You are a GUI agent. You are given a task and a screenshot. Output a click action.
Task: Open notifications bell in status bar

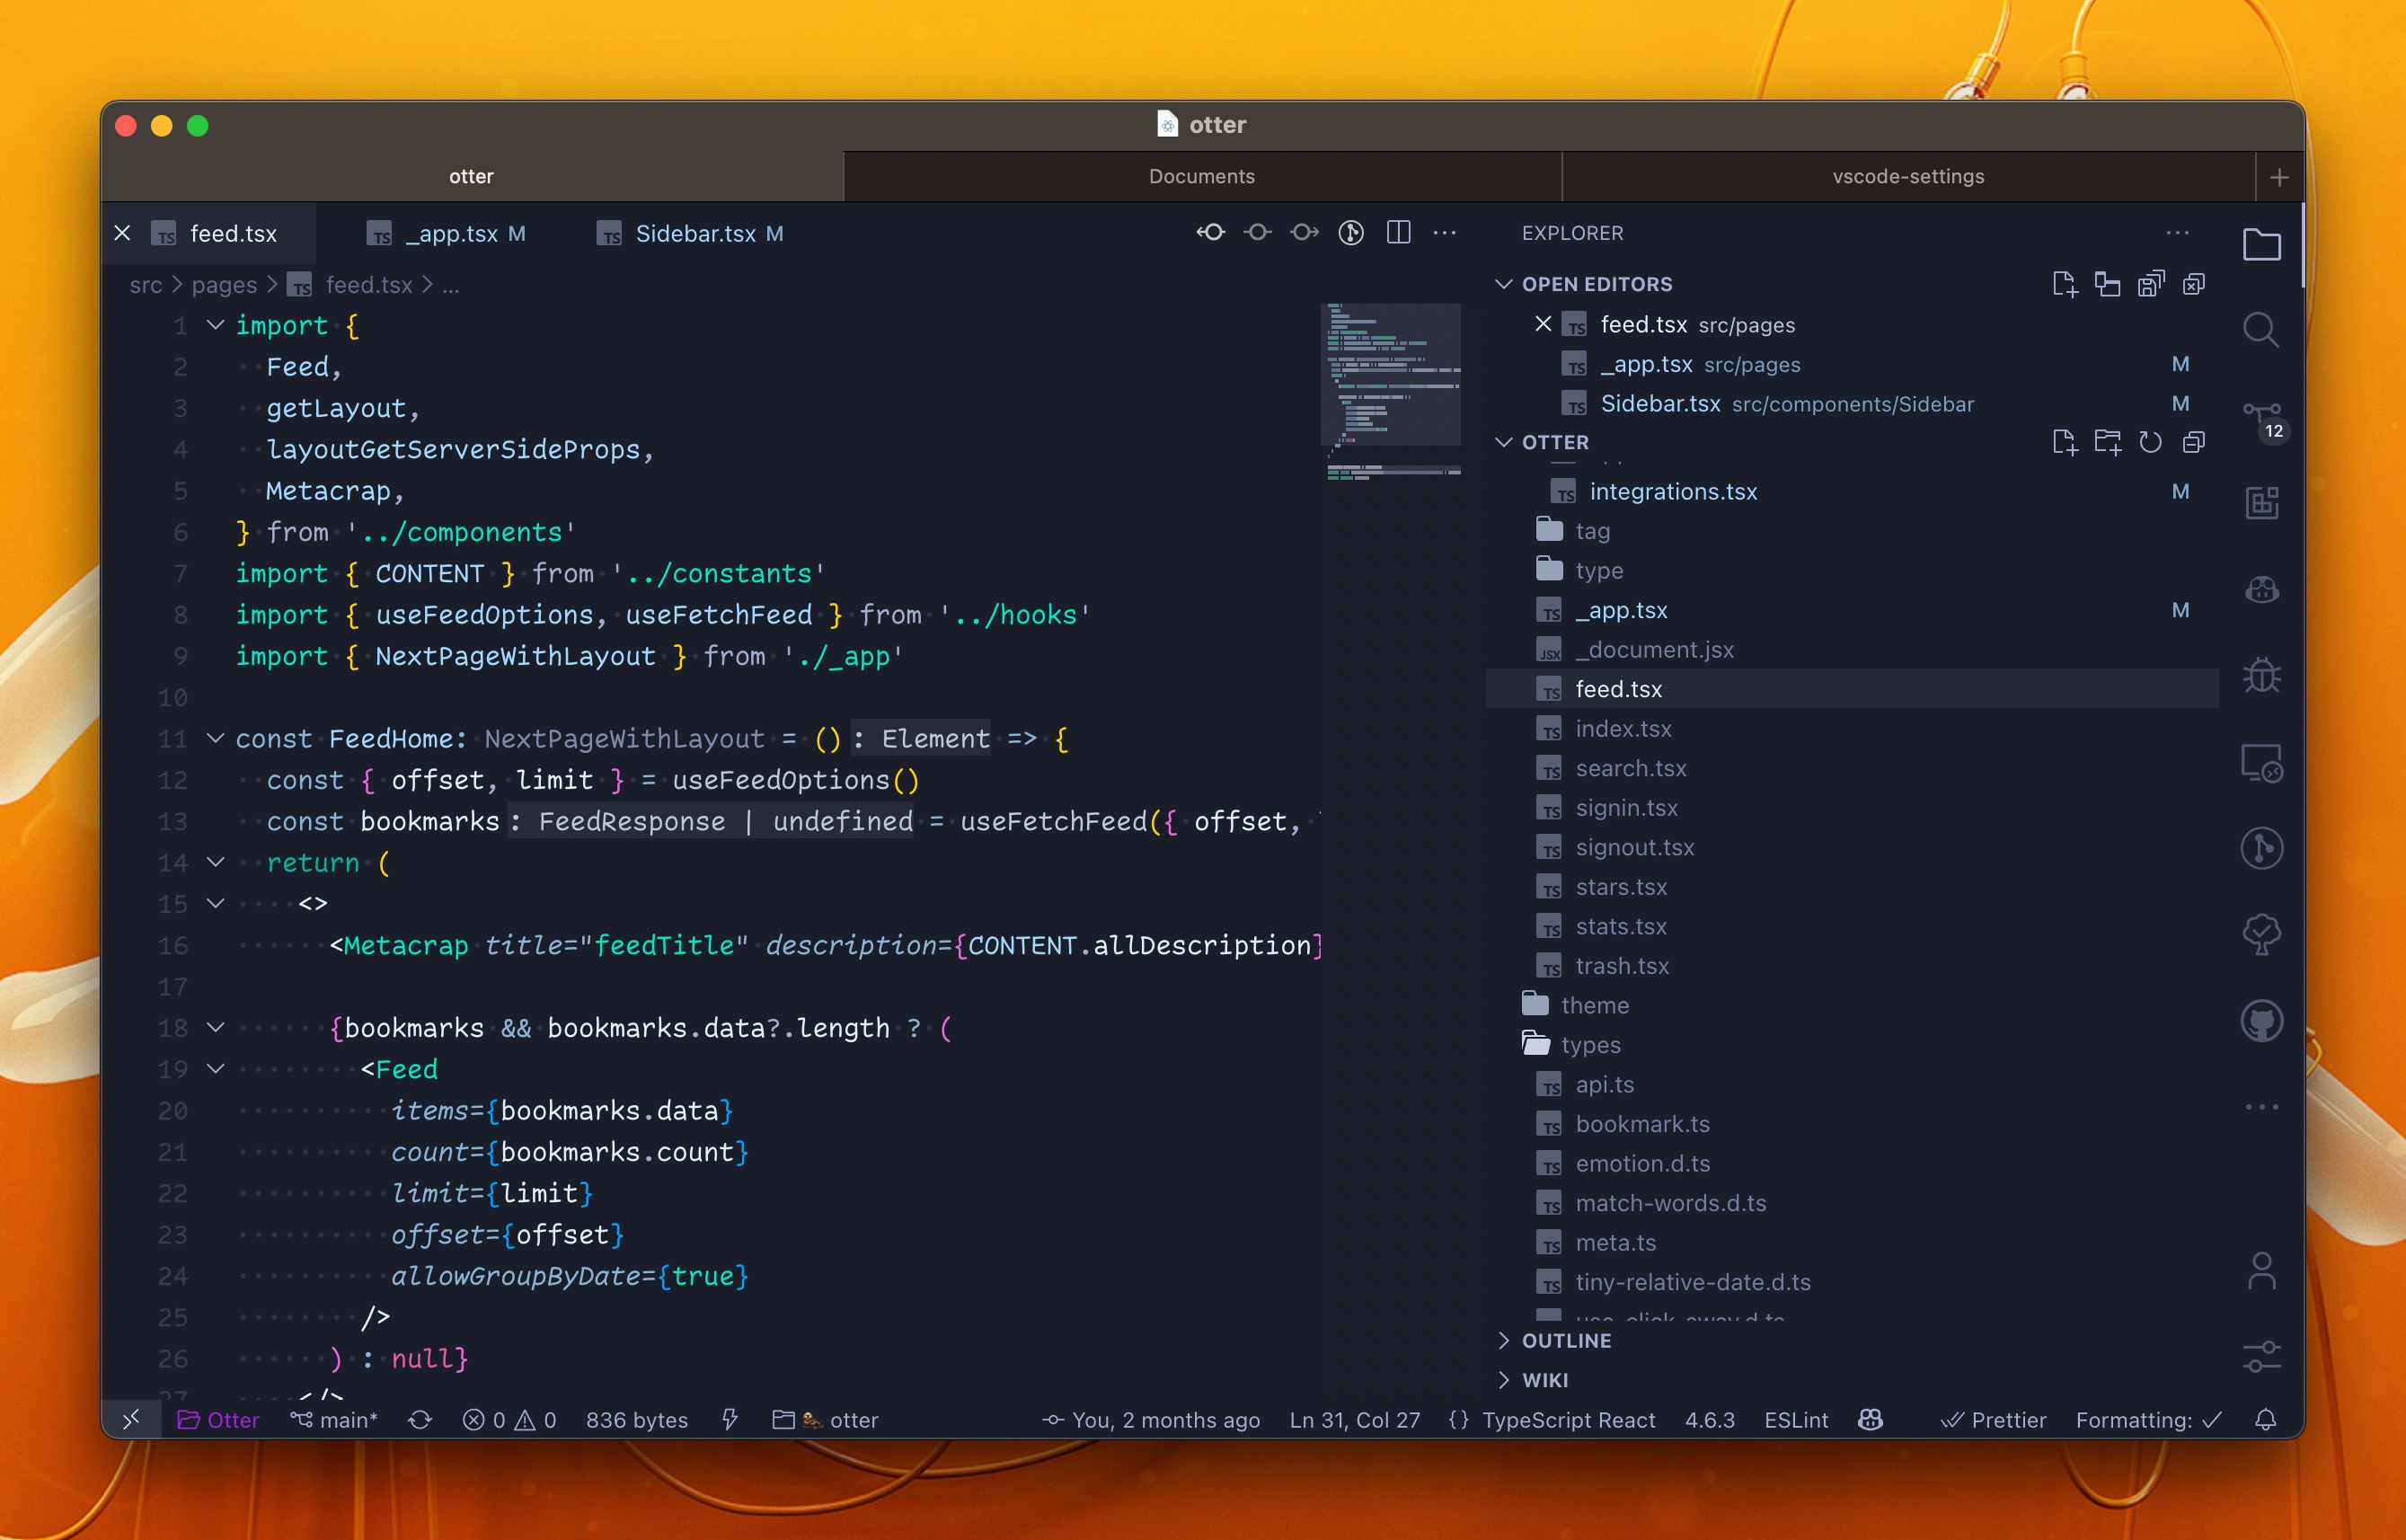[2266, 1420]
